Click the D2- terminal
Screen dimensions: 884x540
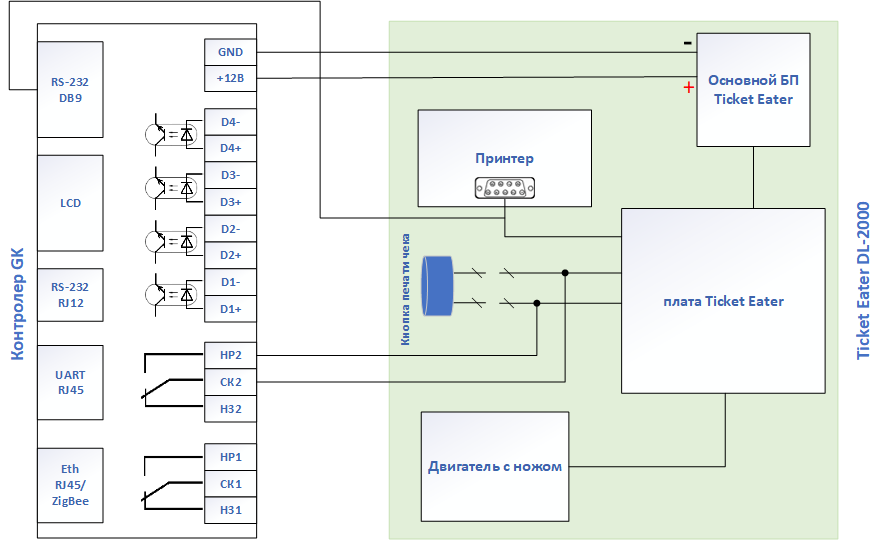pyautogui.click(x=230, y=229)
